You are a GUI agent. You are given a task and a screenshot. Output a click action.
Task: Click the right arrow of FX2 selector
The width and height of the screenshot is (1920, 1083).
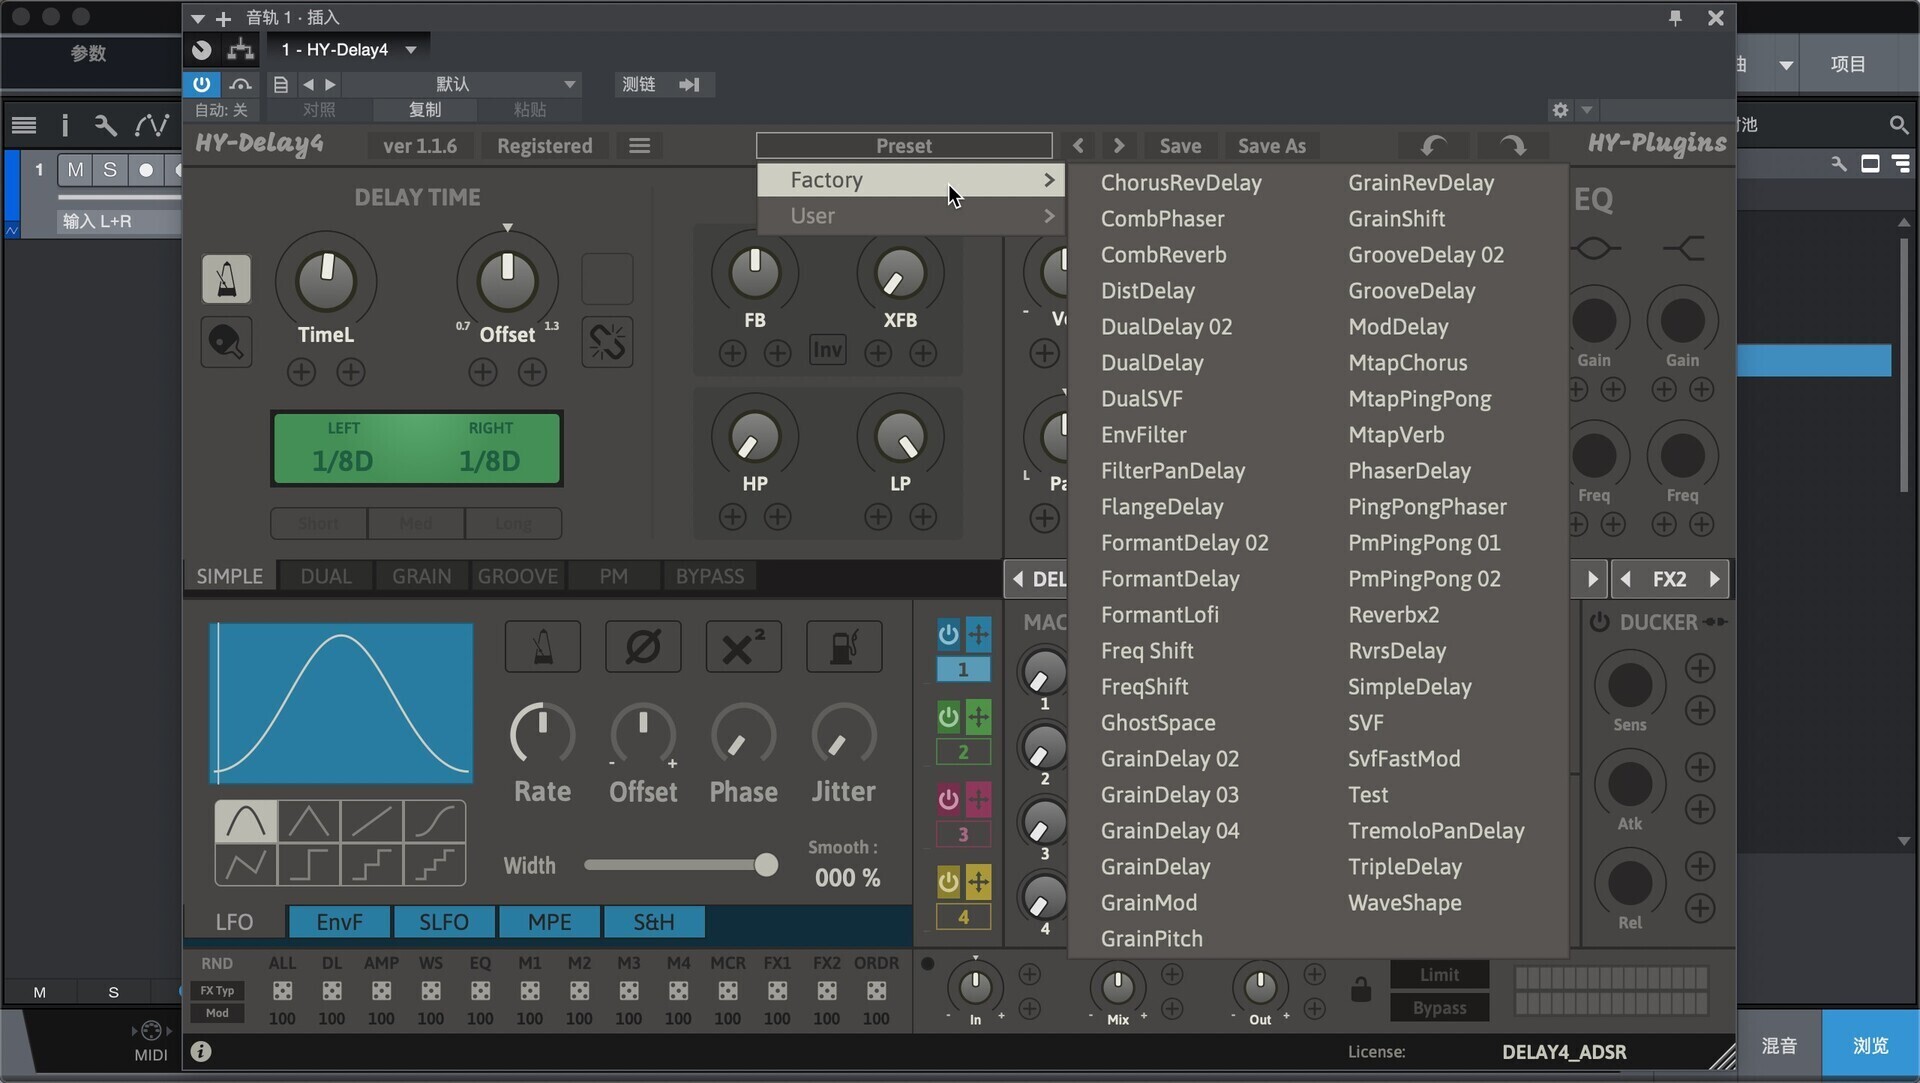(x=1714, y=579)
